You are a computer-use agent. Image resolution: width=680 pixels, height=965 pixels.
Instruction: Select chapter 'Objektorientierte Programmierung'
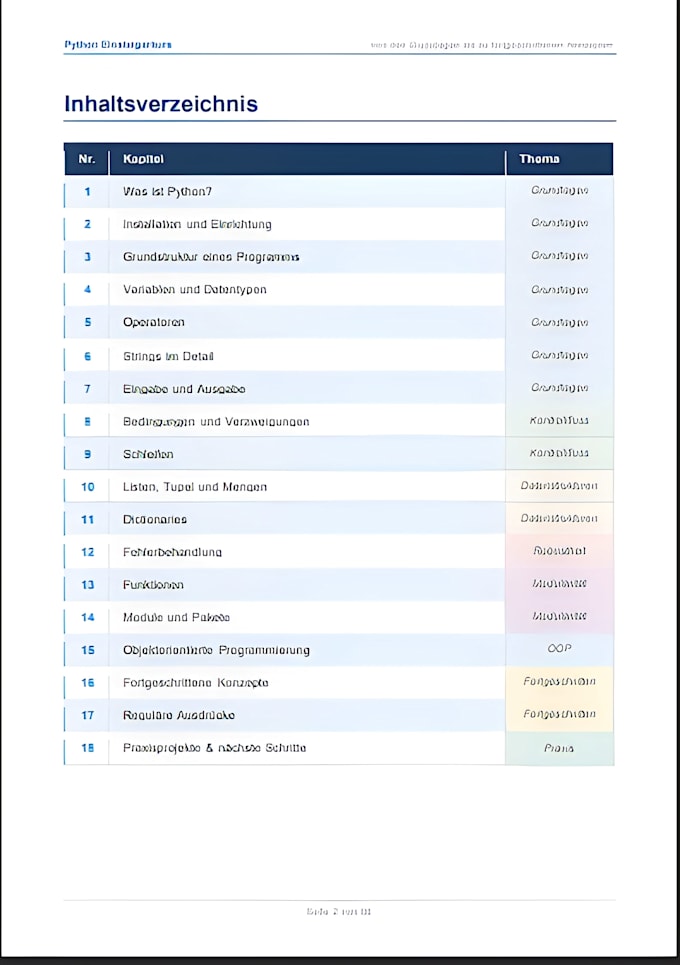tap(216, 650)
